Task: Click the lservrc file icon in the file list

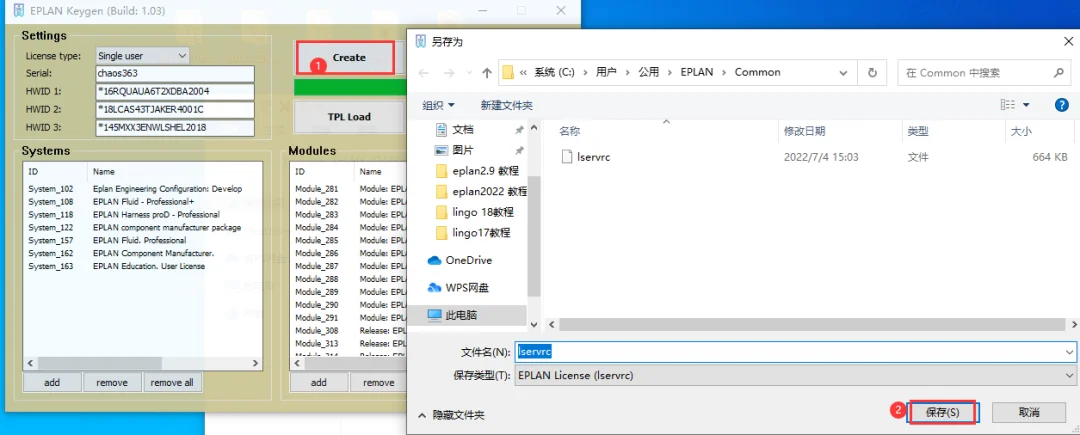Action: point(567,157)
